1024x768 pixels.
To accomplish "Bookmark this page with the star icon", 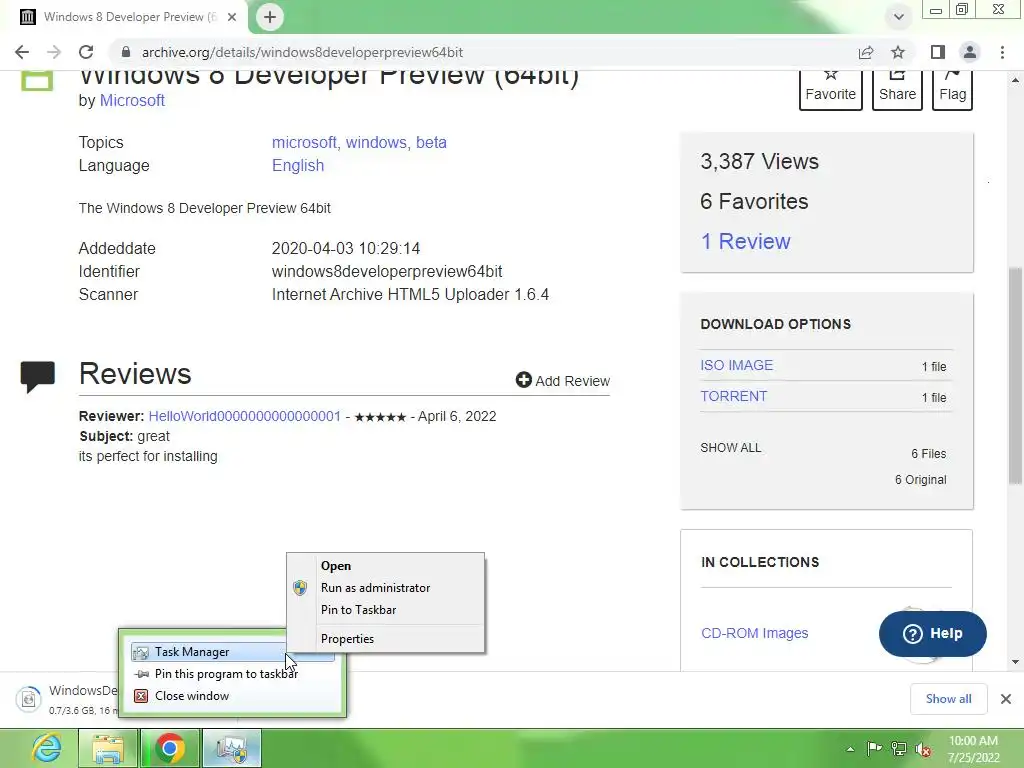I will point(898,52).
